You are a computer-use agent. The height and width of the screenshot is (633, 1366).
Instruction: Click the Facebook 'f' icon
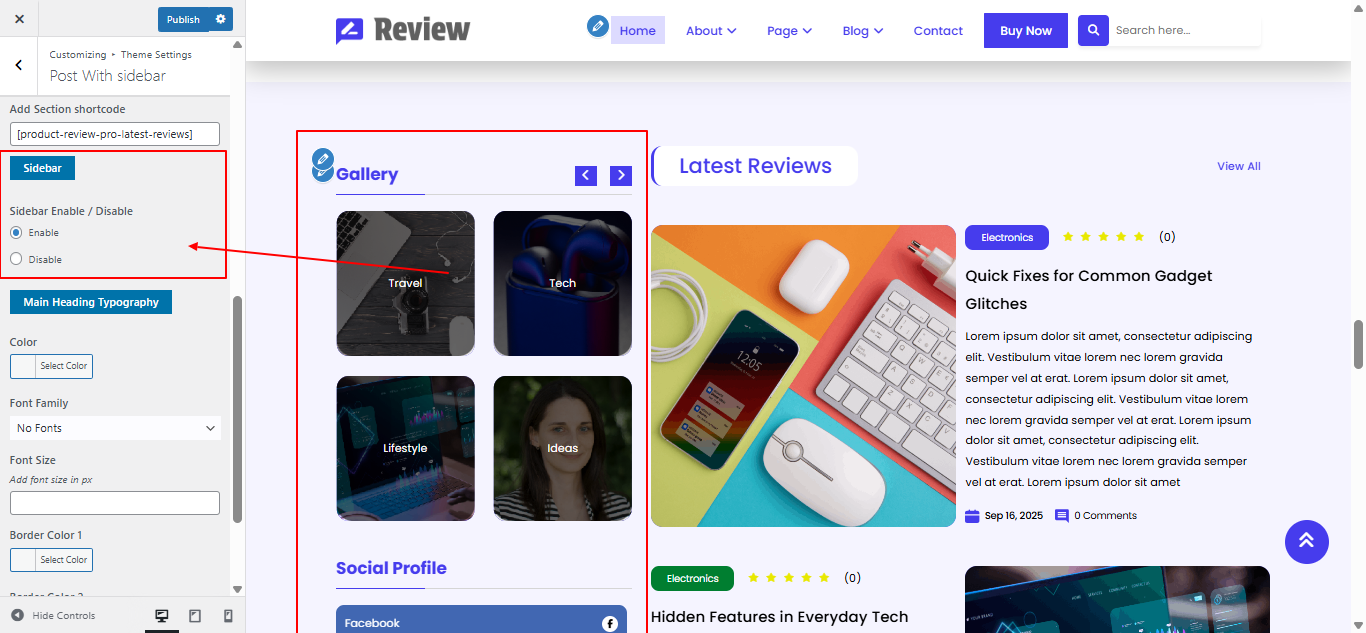(610, 624)
